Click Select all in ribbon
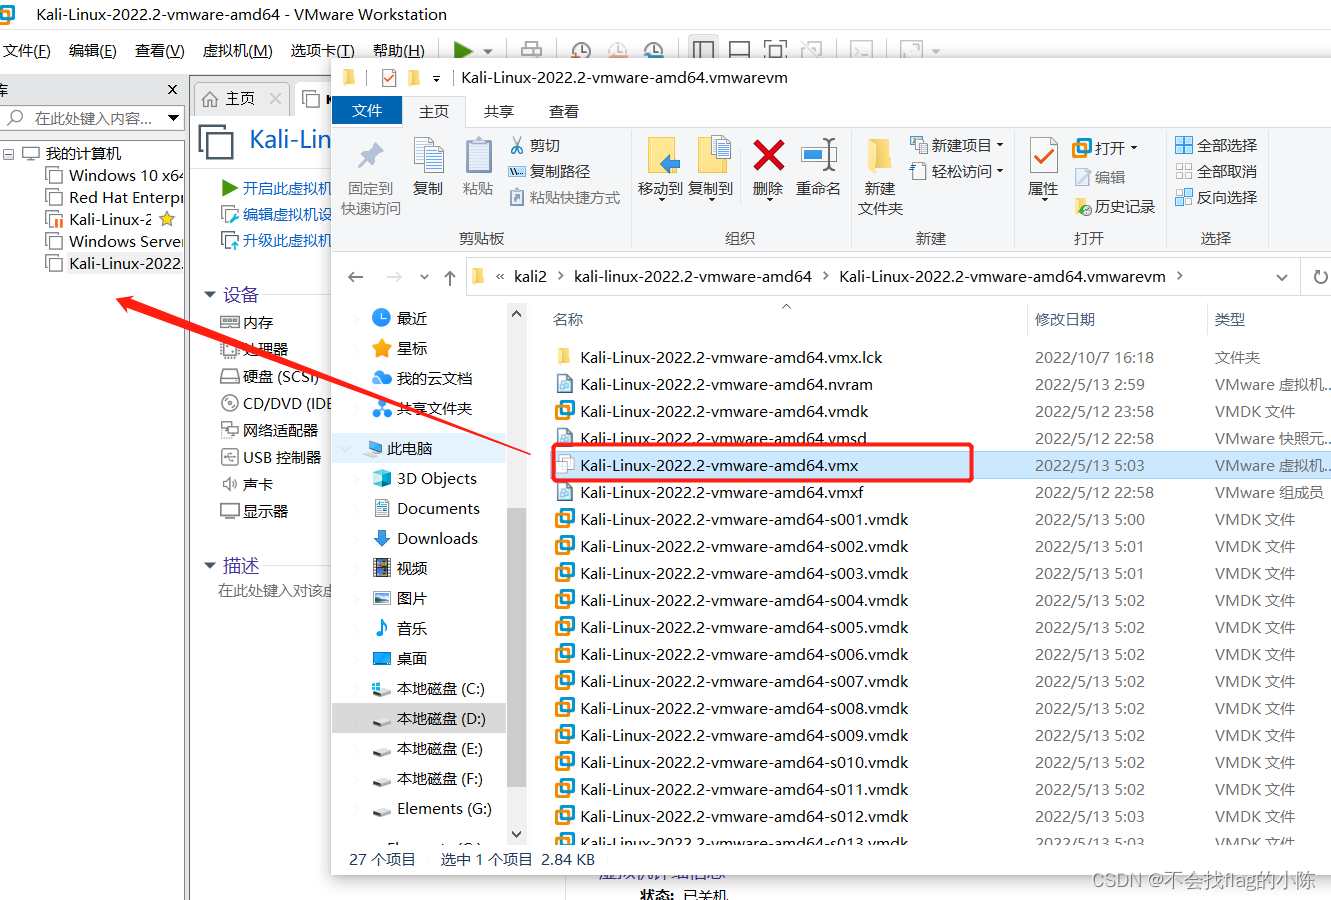The width and height of the screenshot is (1331, 900). click(1217, 146)
